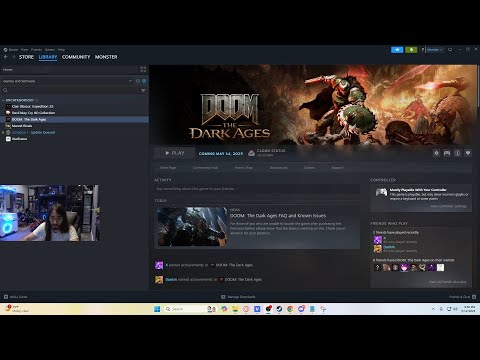Click Add a Game at bottom left
The width and height of the screenshot is (480, 360).
pos(15,297)
